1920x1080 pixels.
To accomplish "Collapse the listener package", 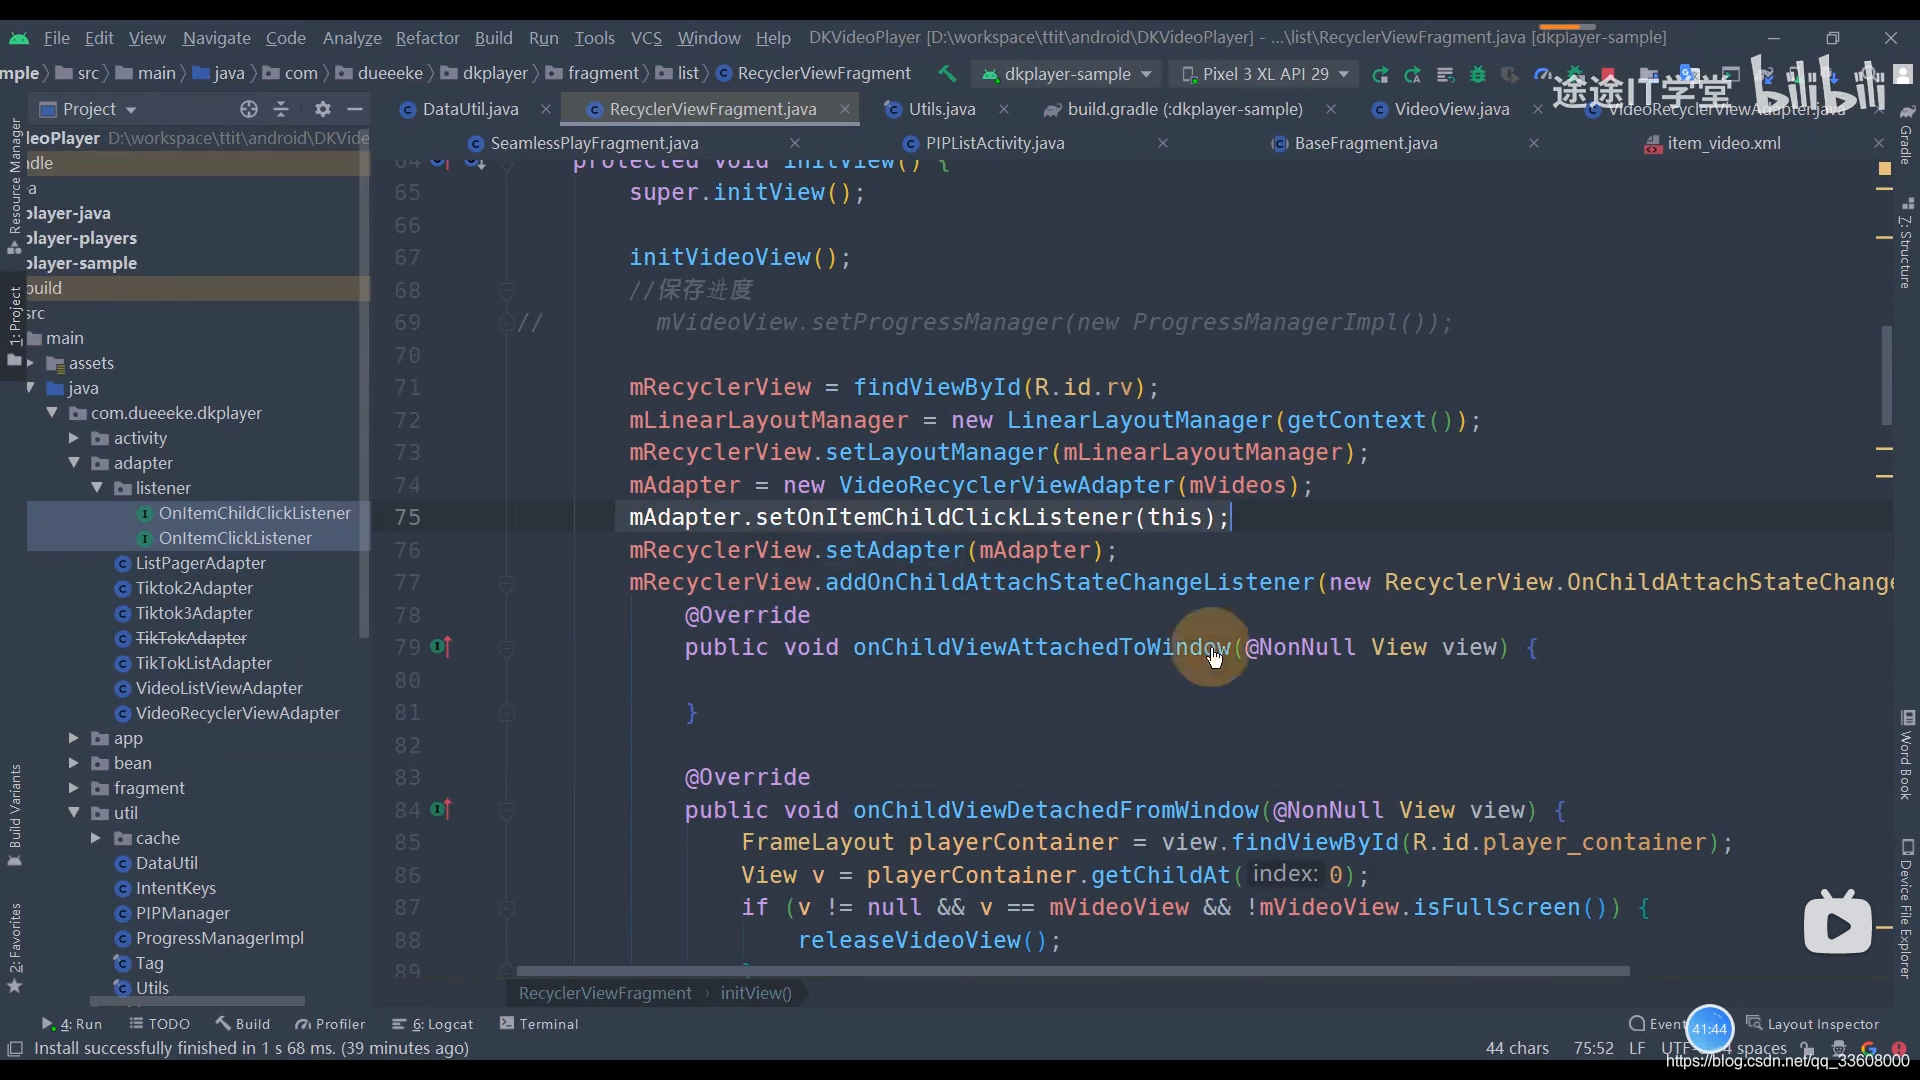I will click(96, 488).
